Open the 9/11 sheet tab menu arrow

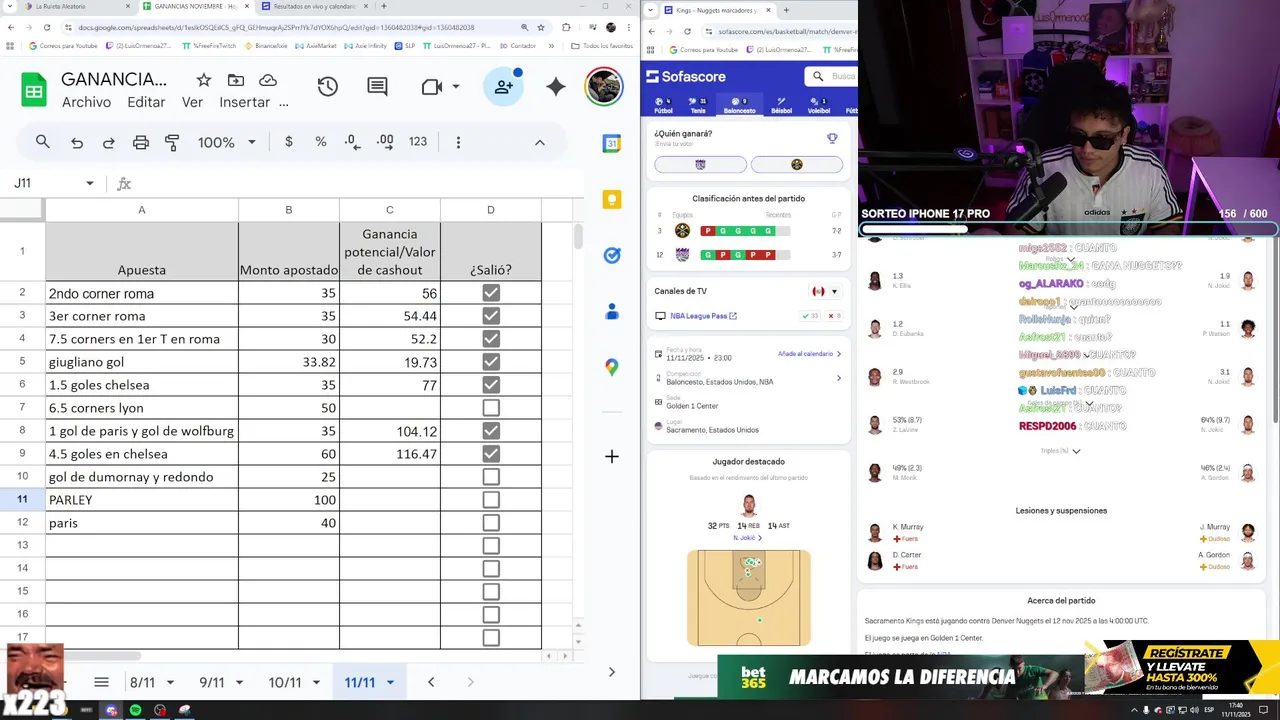point(240,683)
